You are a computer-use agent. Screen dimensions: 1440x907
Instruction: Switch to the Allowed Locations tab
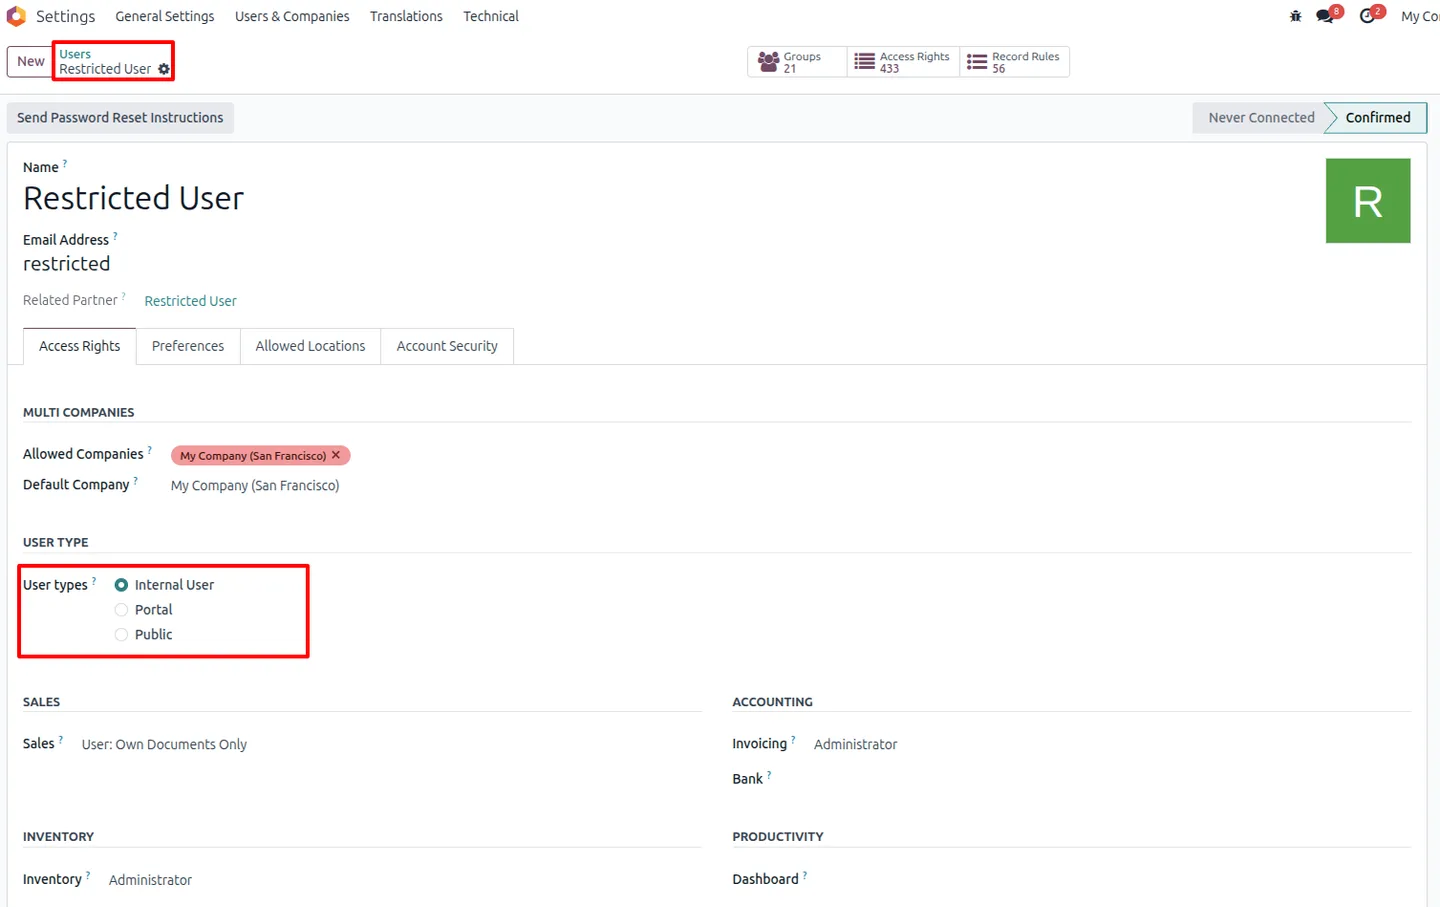click(310, 346)
